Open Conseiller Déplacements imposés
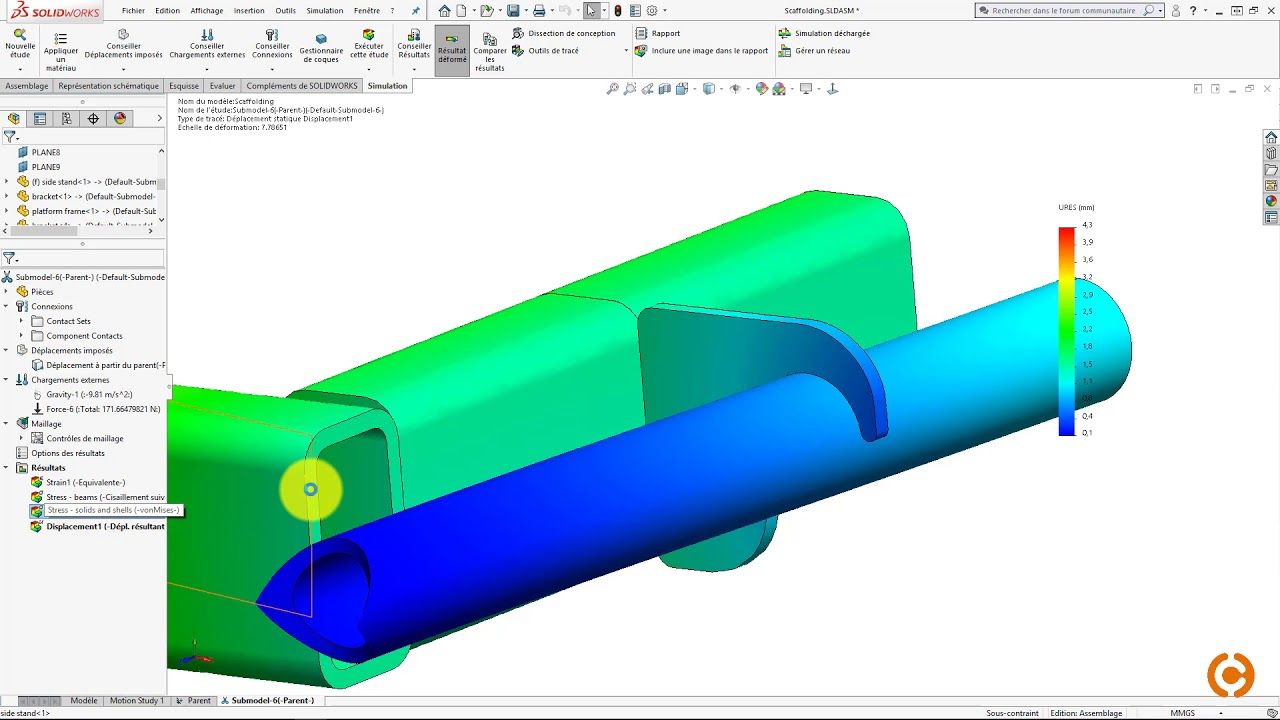Viewport: 1280px width, 720px height. click(x=123, y=45)
